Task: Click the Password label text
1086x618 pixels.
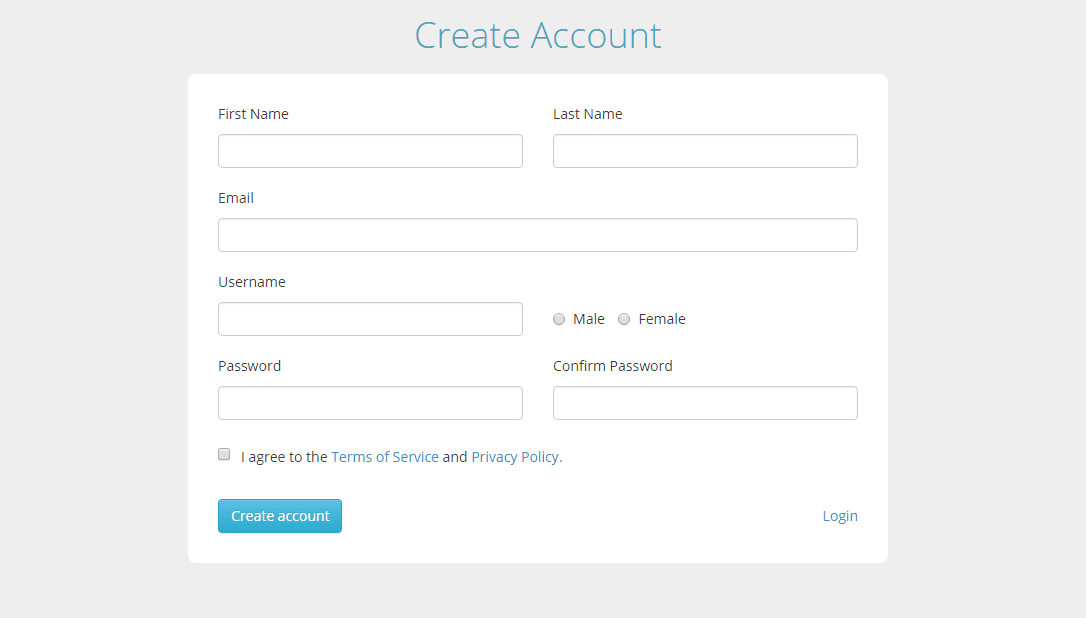Action: (250, 366)
